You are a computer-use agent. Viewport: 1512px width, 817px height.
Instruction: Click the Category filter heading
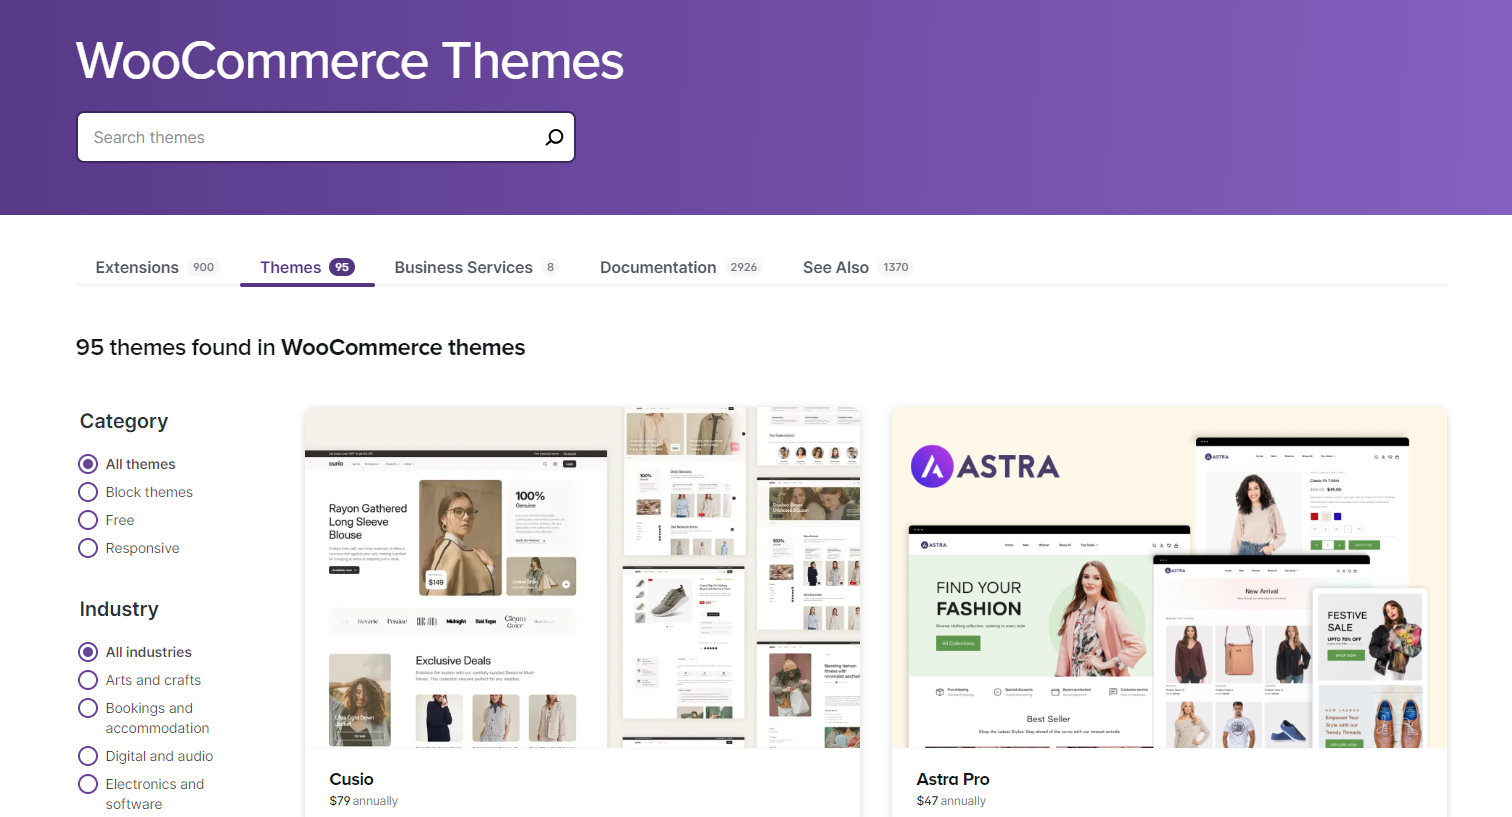pyautogui.click(x=124, y=421)
